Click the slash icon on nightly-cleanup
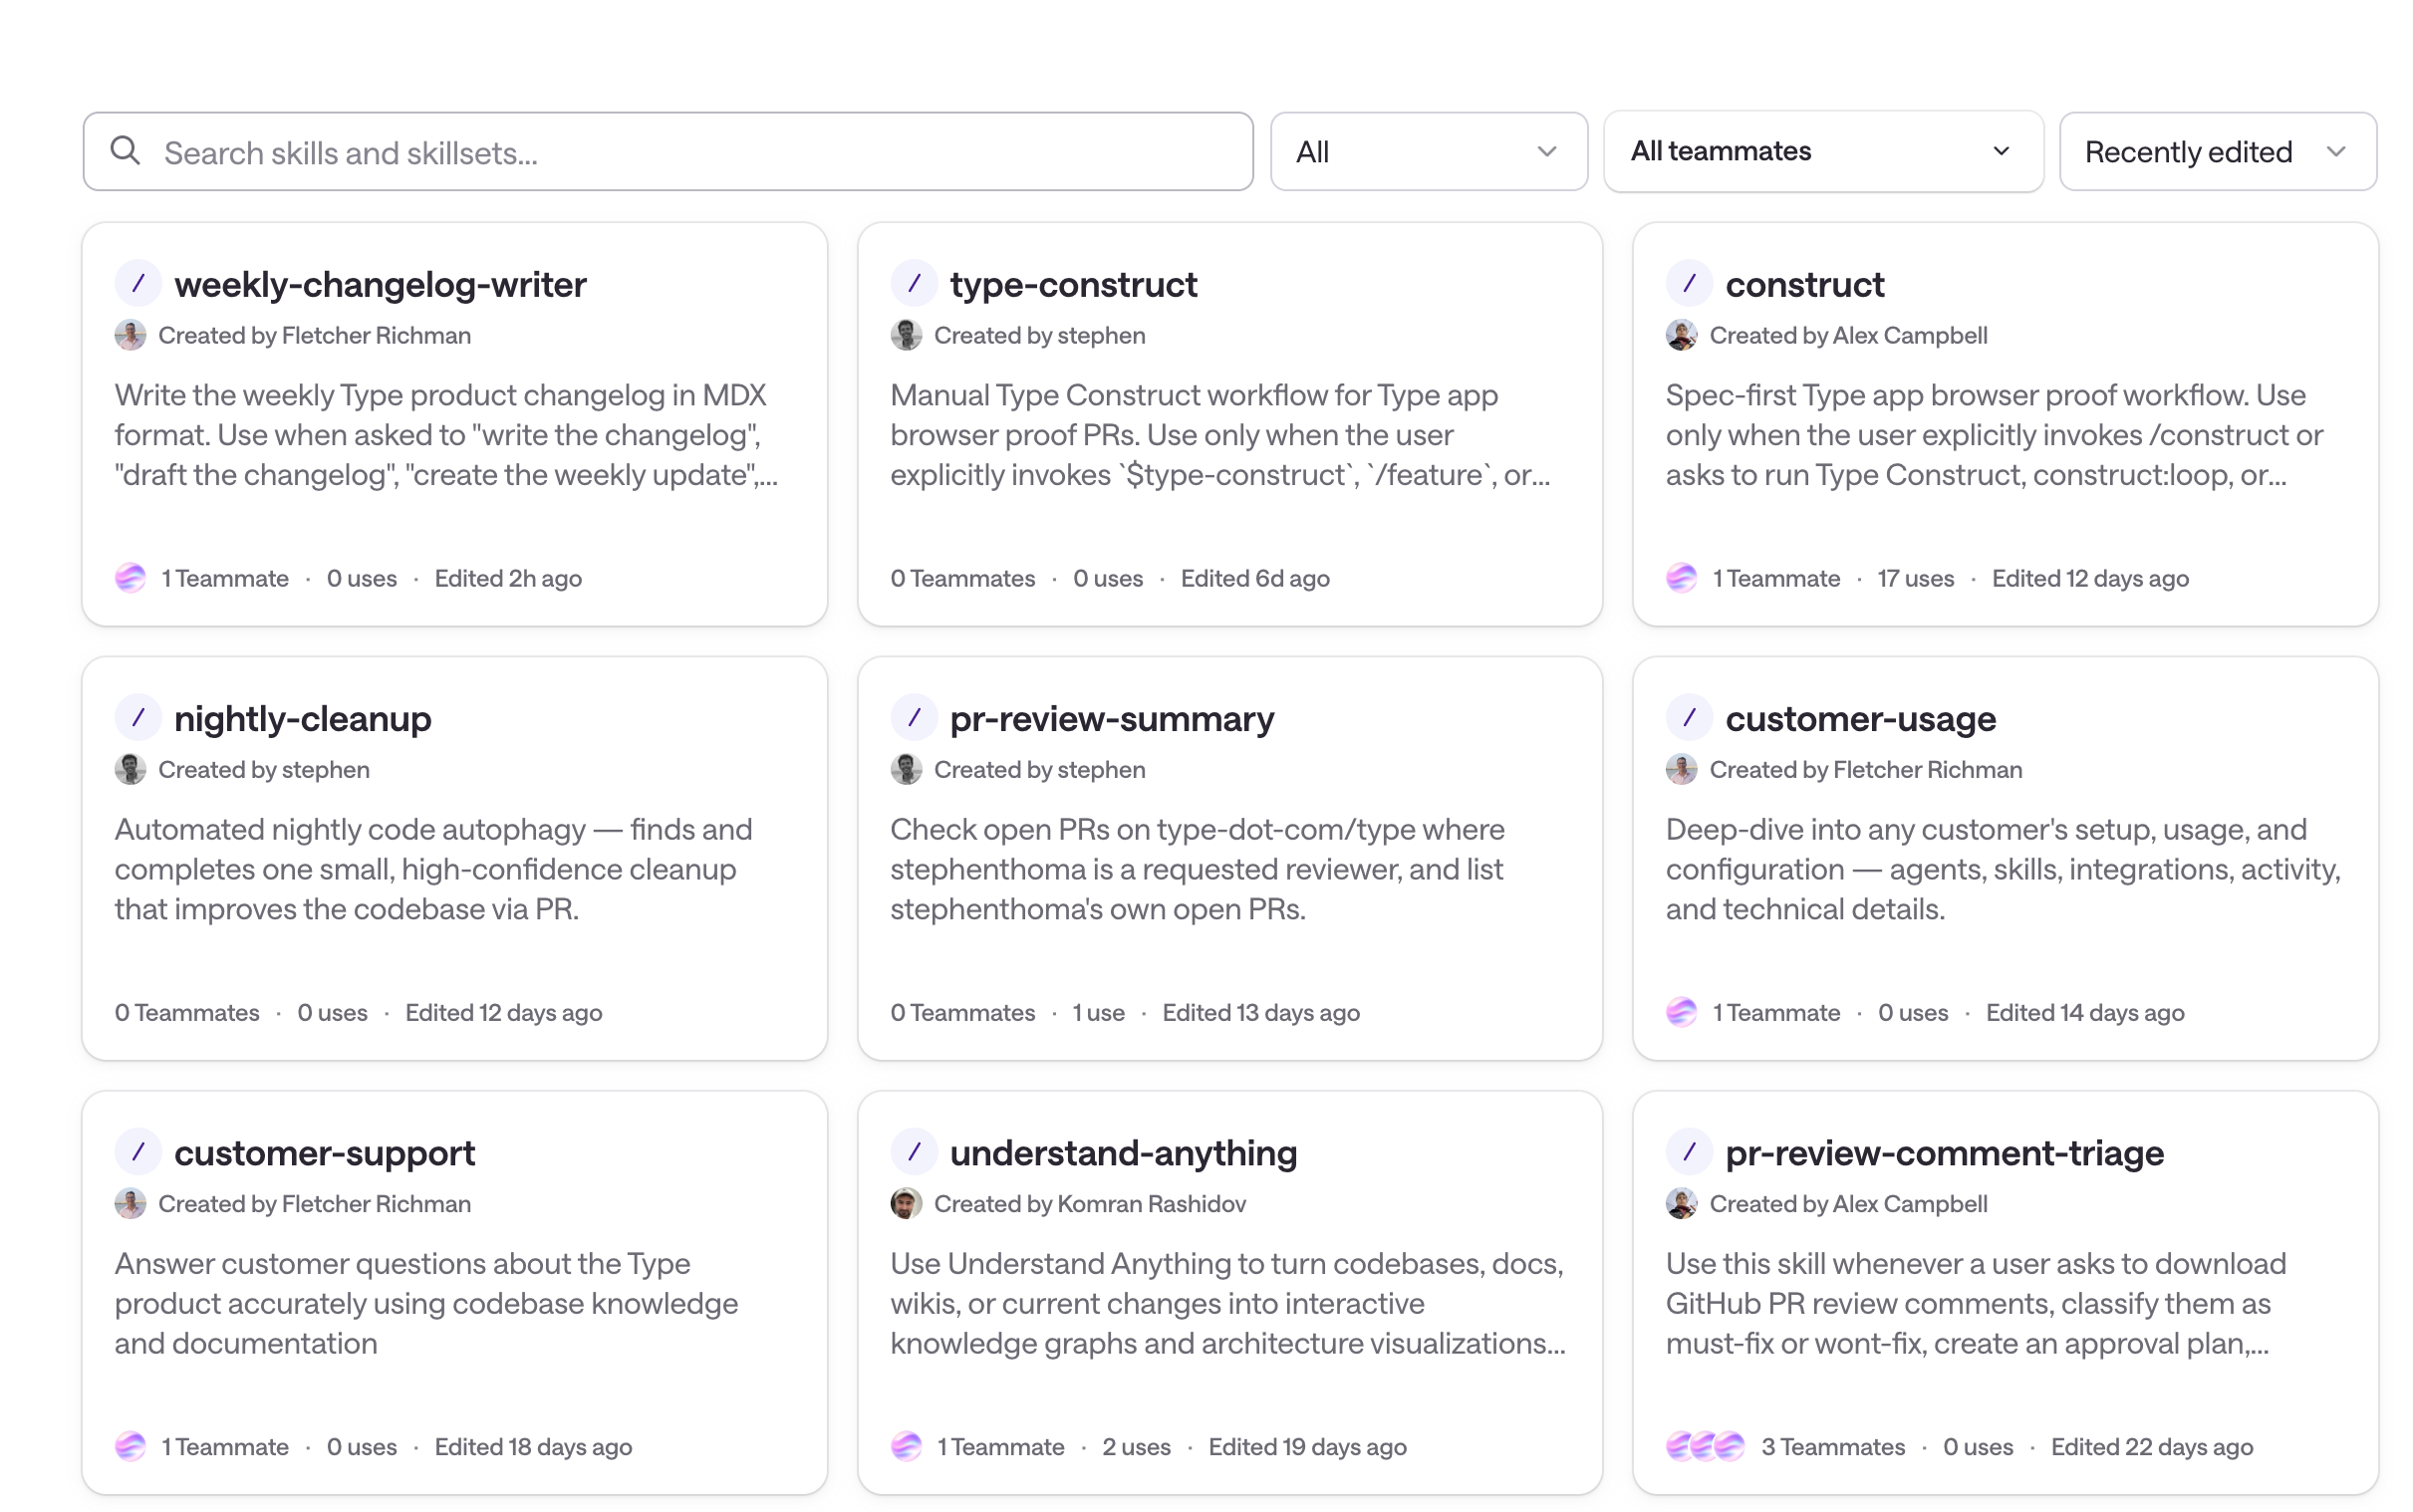The image size is (2413, 1512). [x=138, y=718]
